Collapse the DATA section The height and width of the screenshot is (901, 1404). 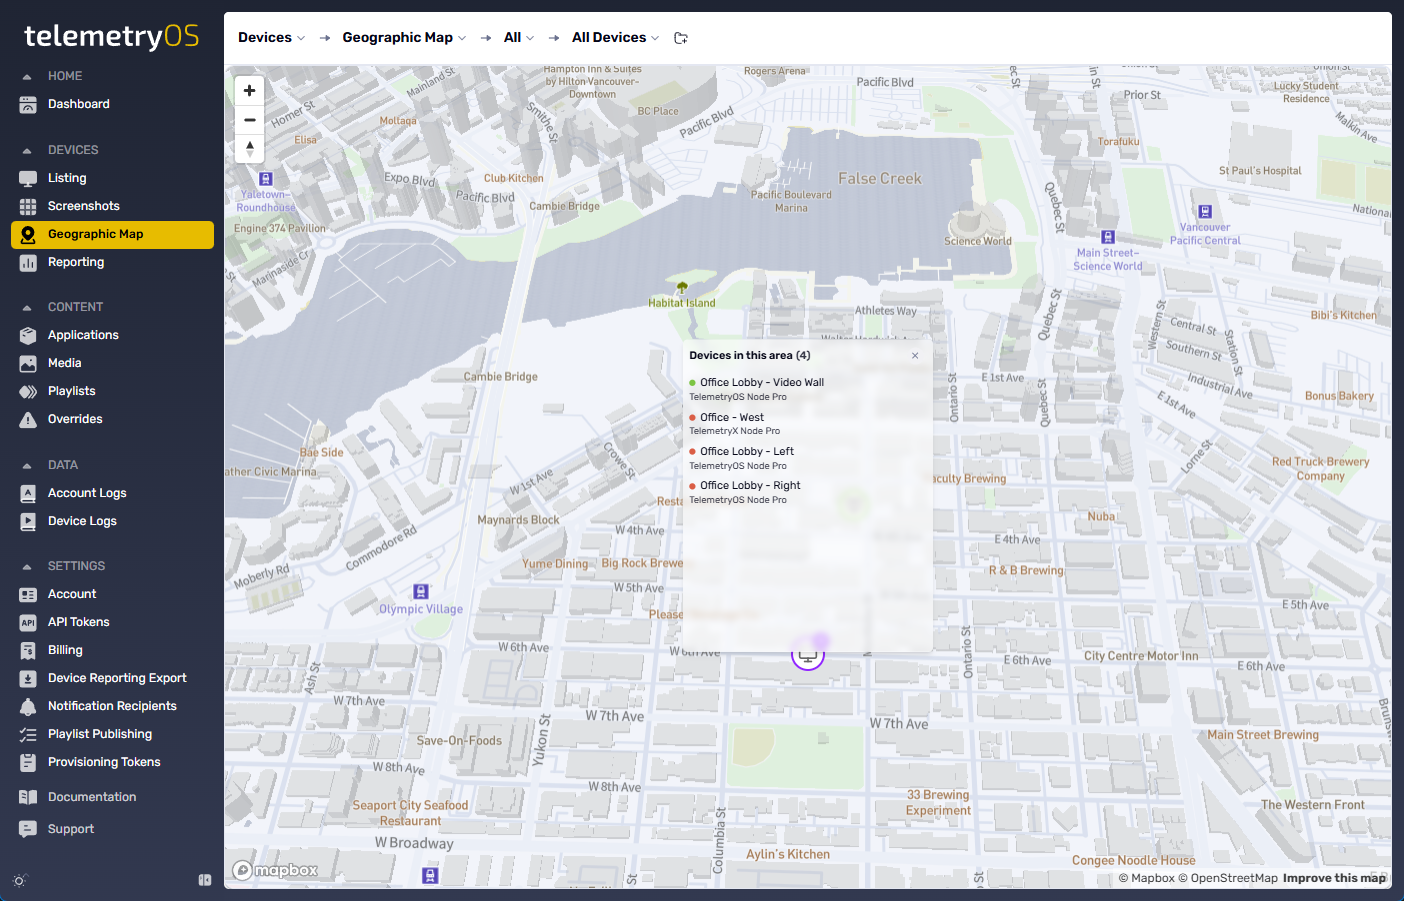27,466
